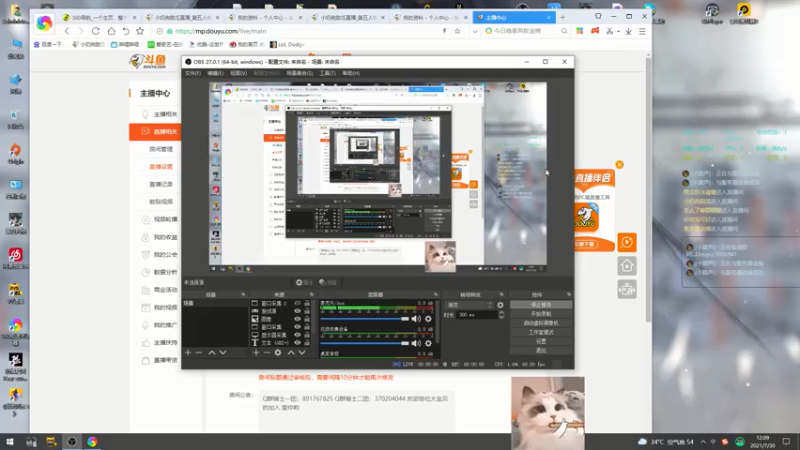Open 360 browser from taskbar
The width and height of the screenshot is (800, 450).
coord(92,441)
